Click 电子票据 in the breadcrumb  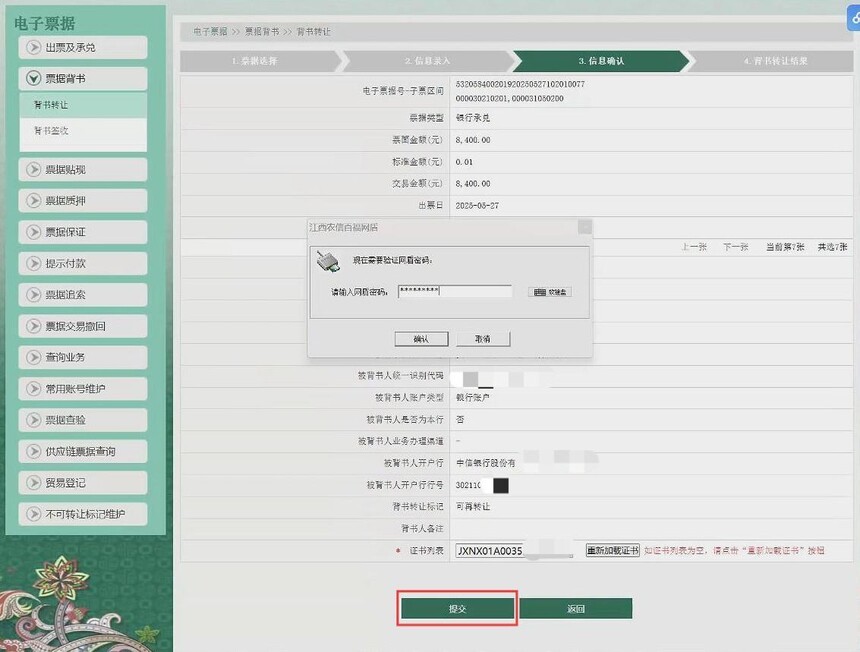tap(210, 31)
